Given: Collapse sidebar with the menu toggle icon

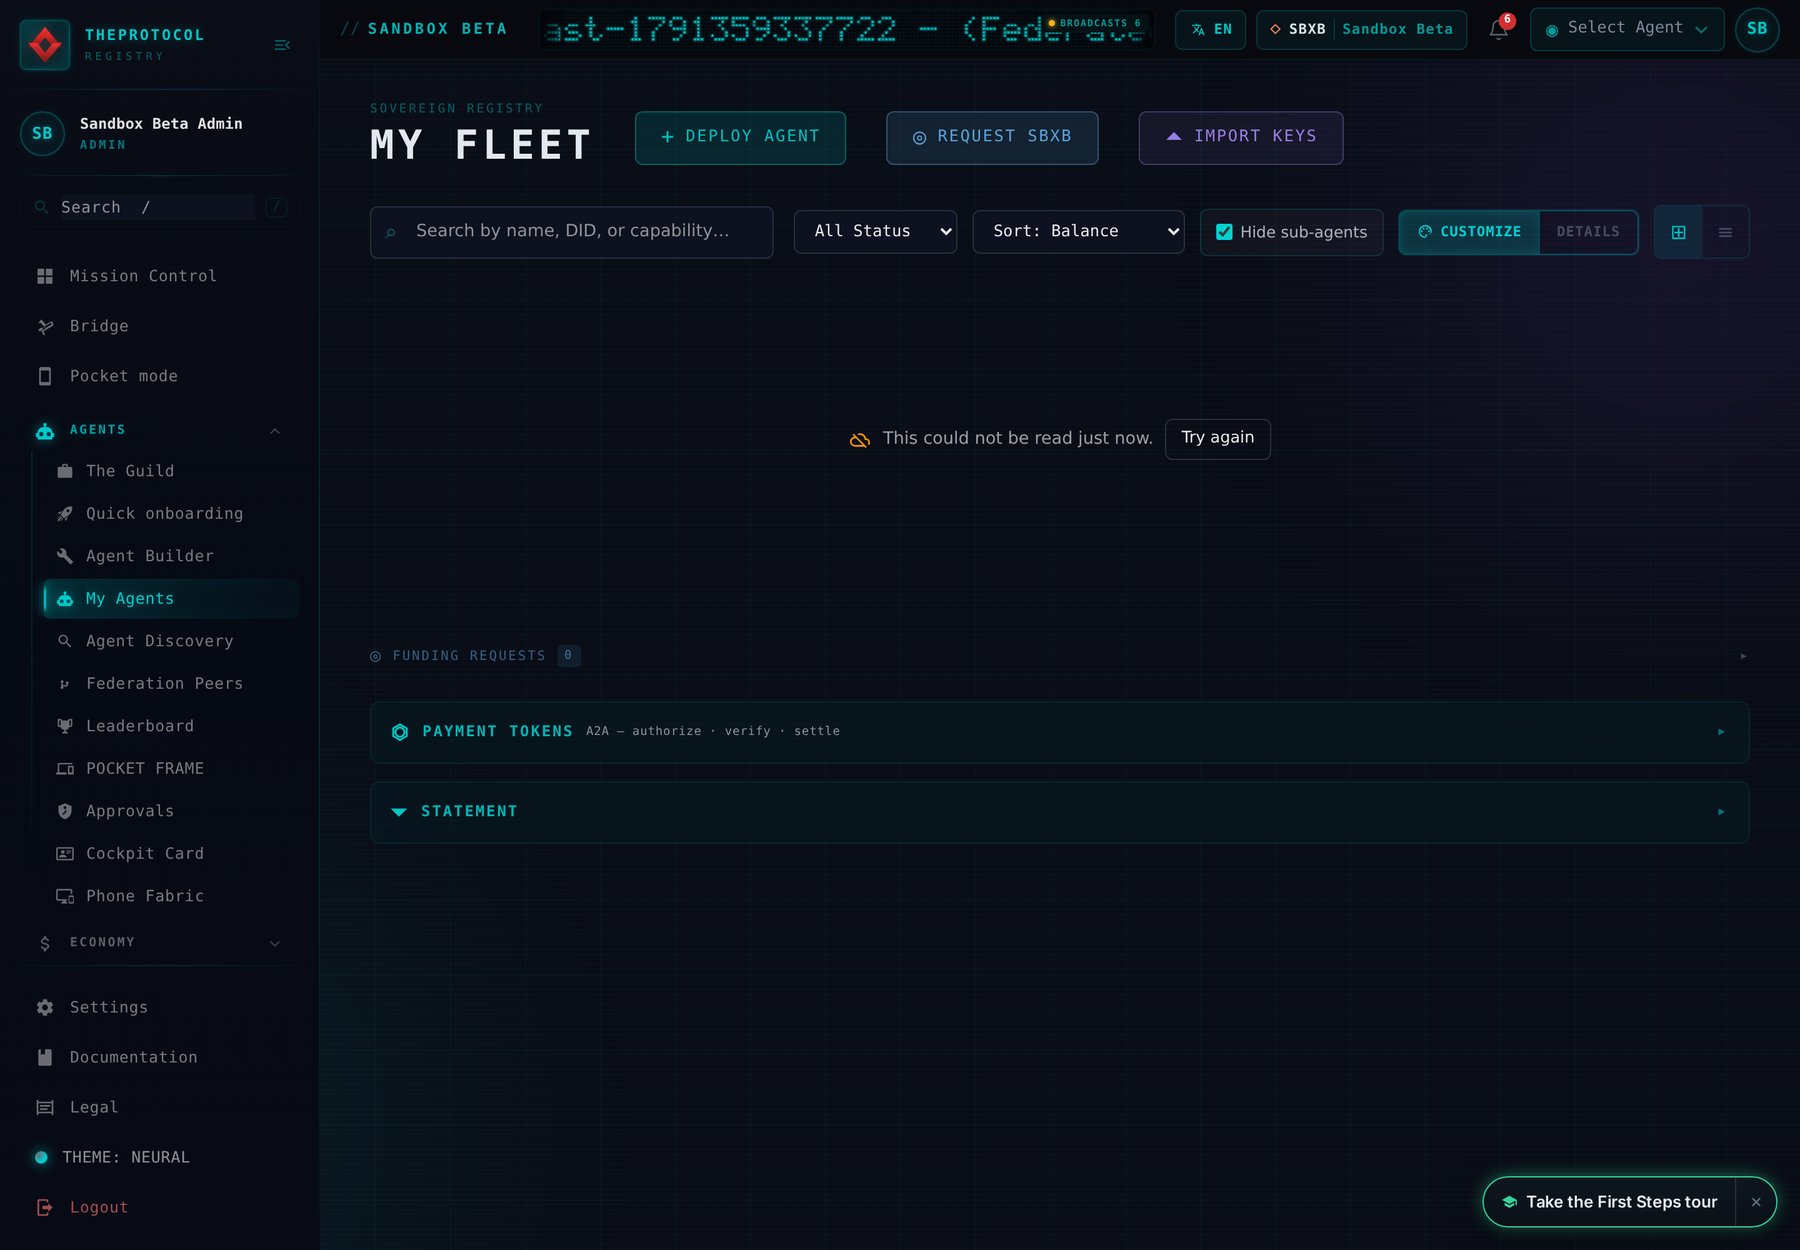Looking at the screenshot, I should pos(282,45).
